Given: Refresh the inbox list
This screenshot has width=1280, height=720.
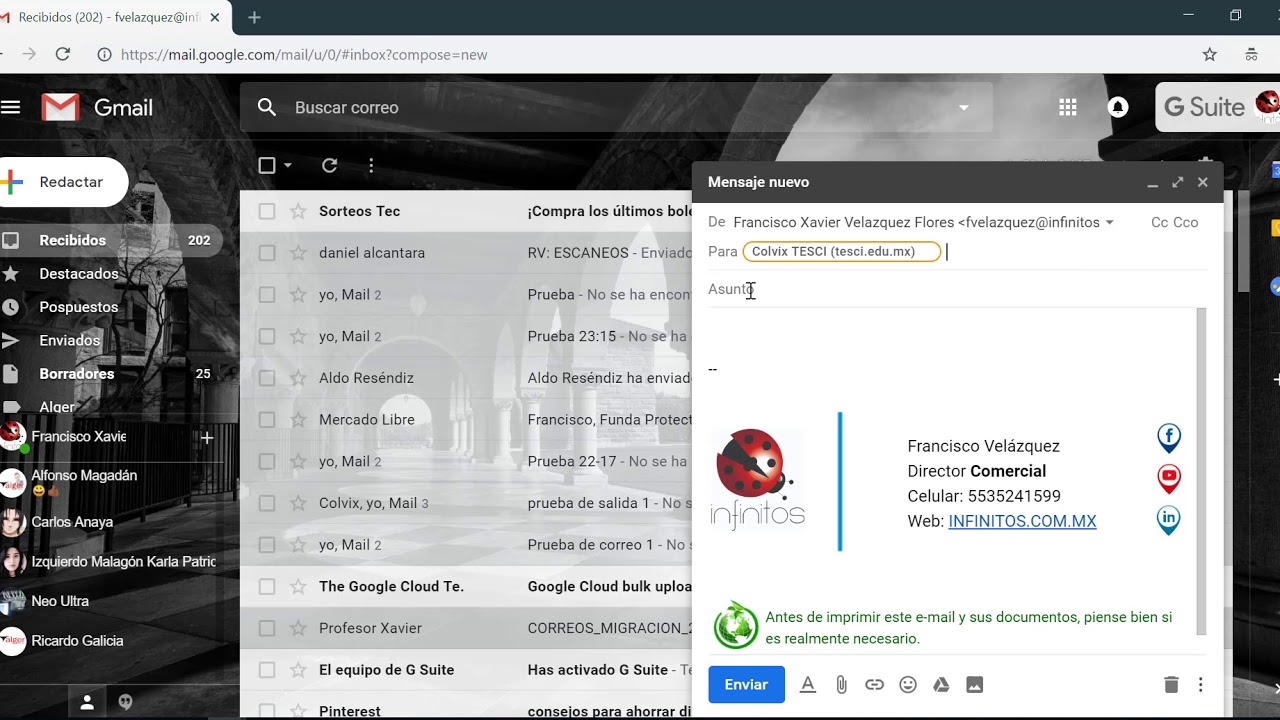Looking at the screenshot, I should coord(329,165).
